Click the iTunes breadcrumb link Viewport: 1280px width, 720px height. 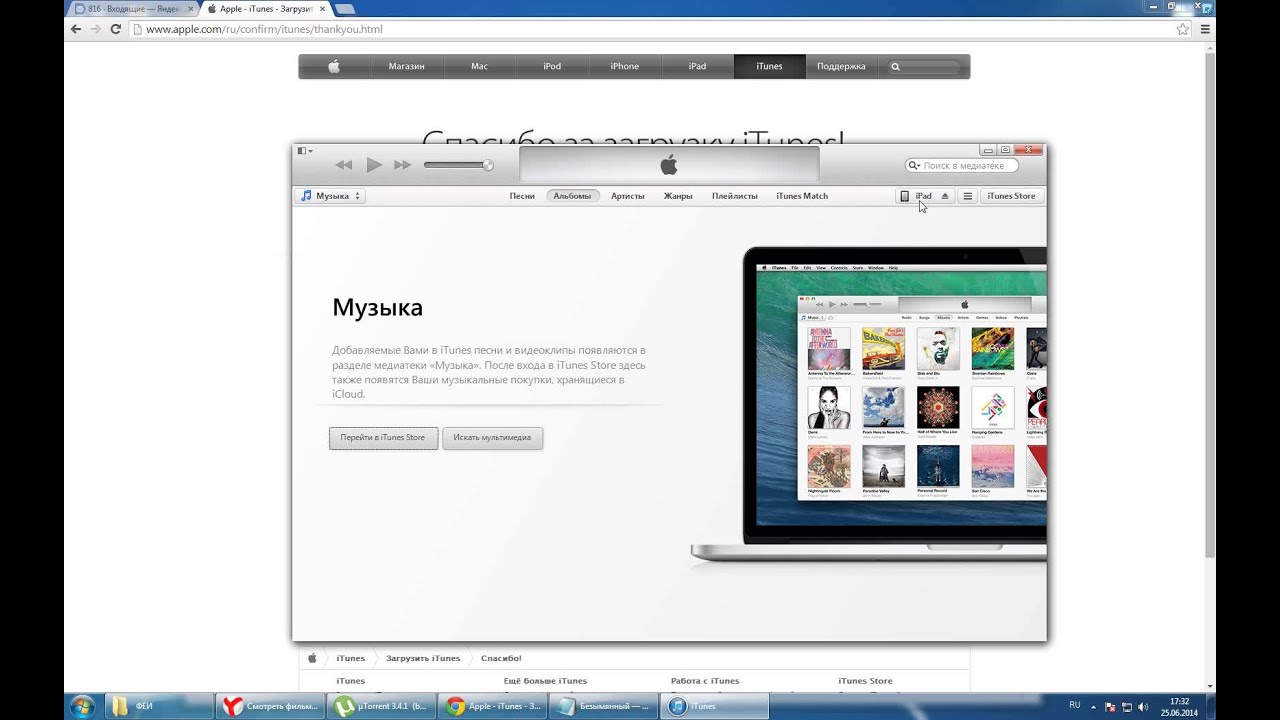pyautogui.click(x=350, y=658)
